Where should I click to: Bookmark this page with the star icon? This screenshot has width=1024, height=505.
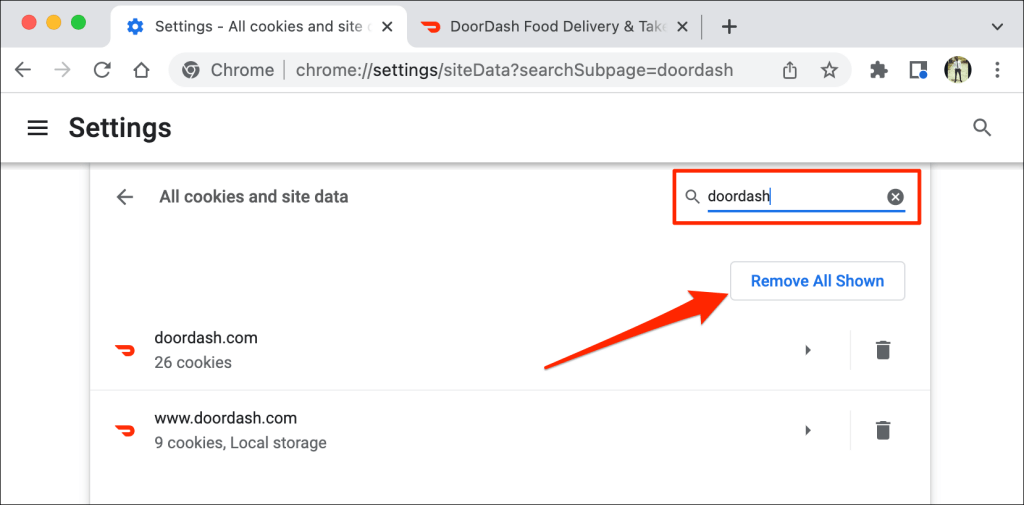(829, 70)
